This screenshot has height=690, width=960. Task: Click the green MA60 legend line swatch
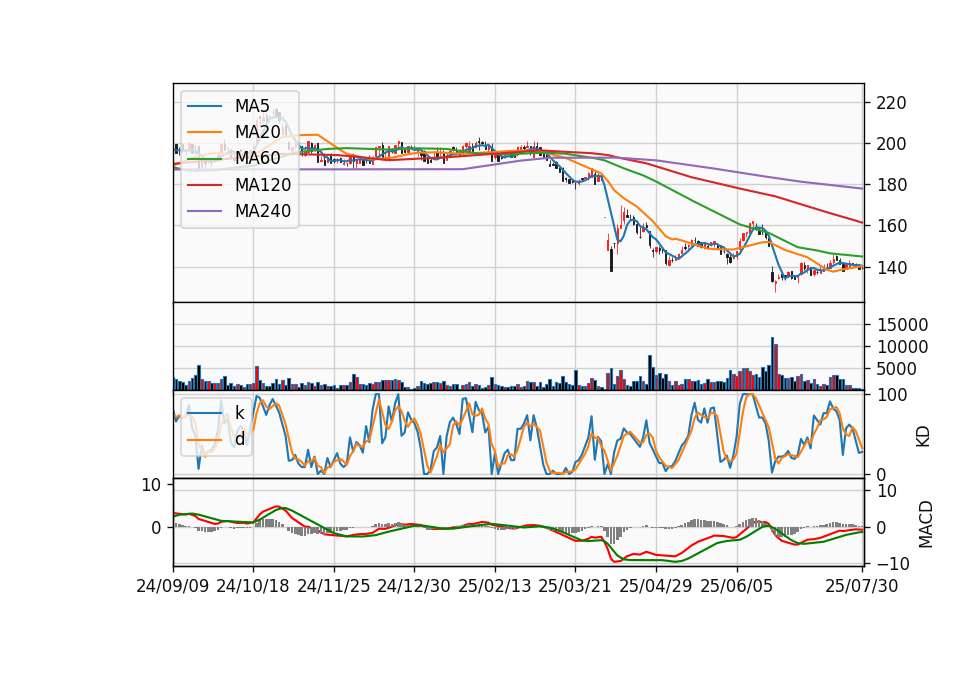(204, 158)
